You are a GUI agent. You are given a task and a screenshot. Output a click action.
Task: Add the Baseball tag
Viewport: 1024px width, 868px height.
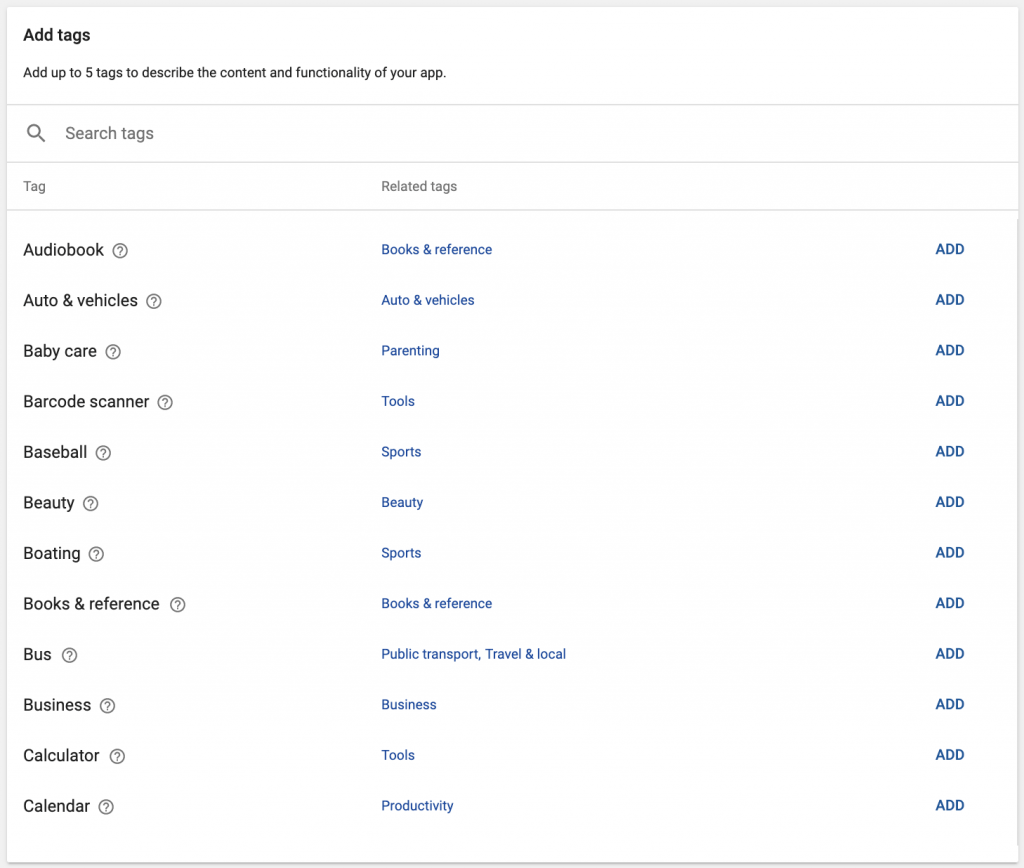(x=949, y=451)
